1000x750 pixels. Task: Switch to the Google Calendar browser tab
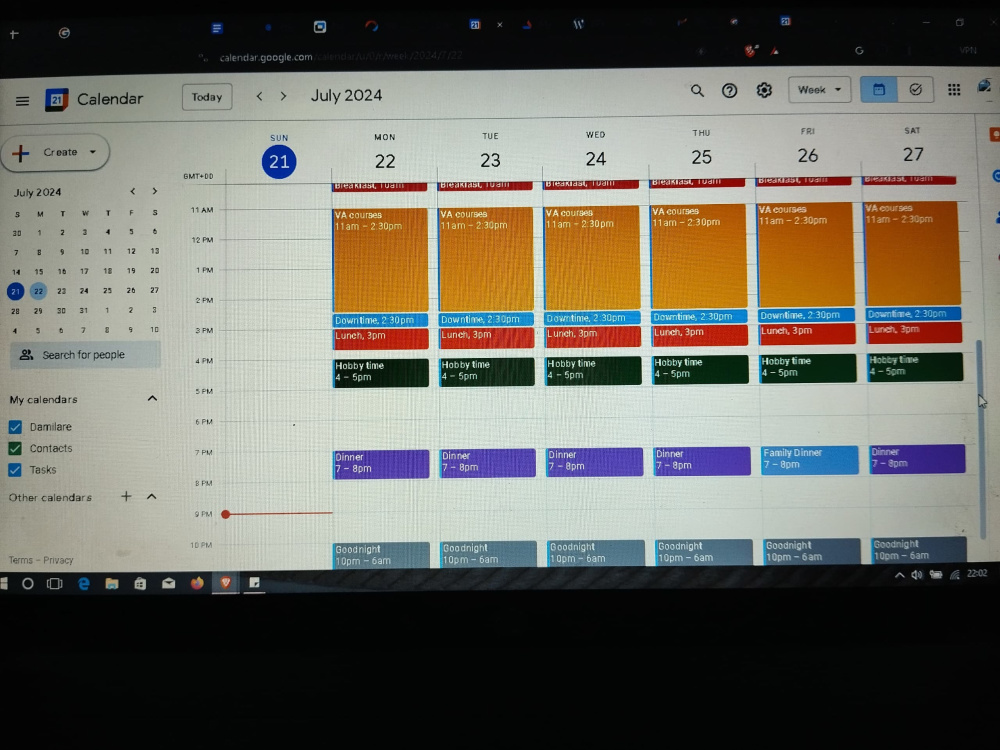(474, 25)
